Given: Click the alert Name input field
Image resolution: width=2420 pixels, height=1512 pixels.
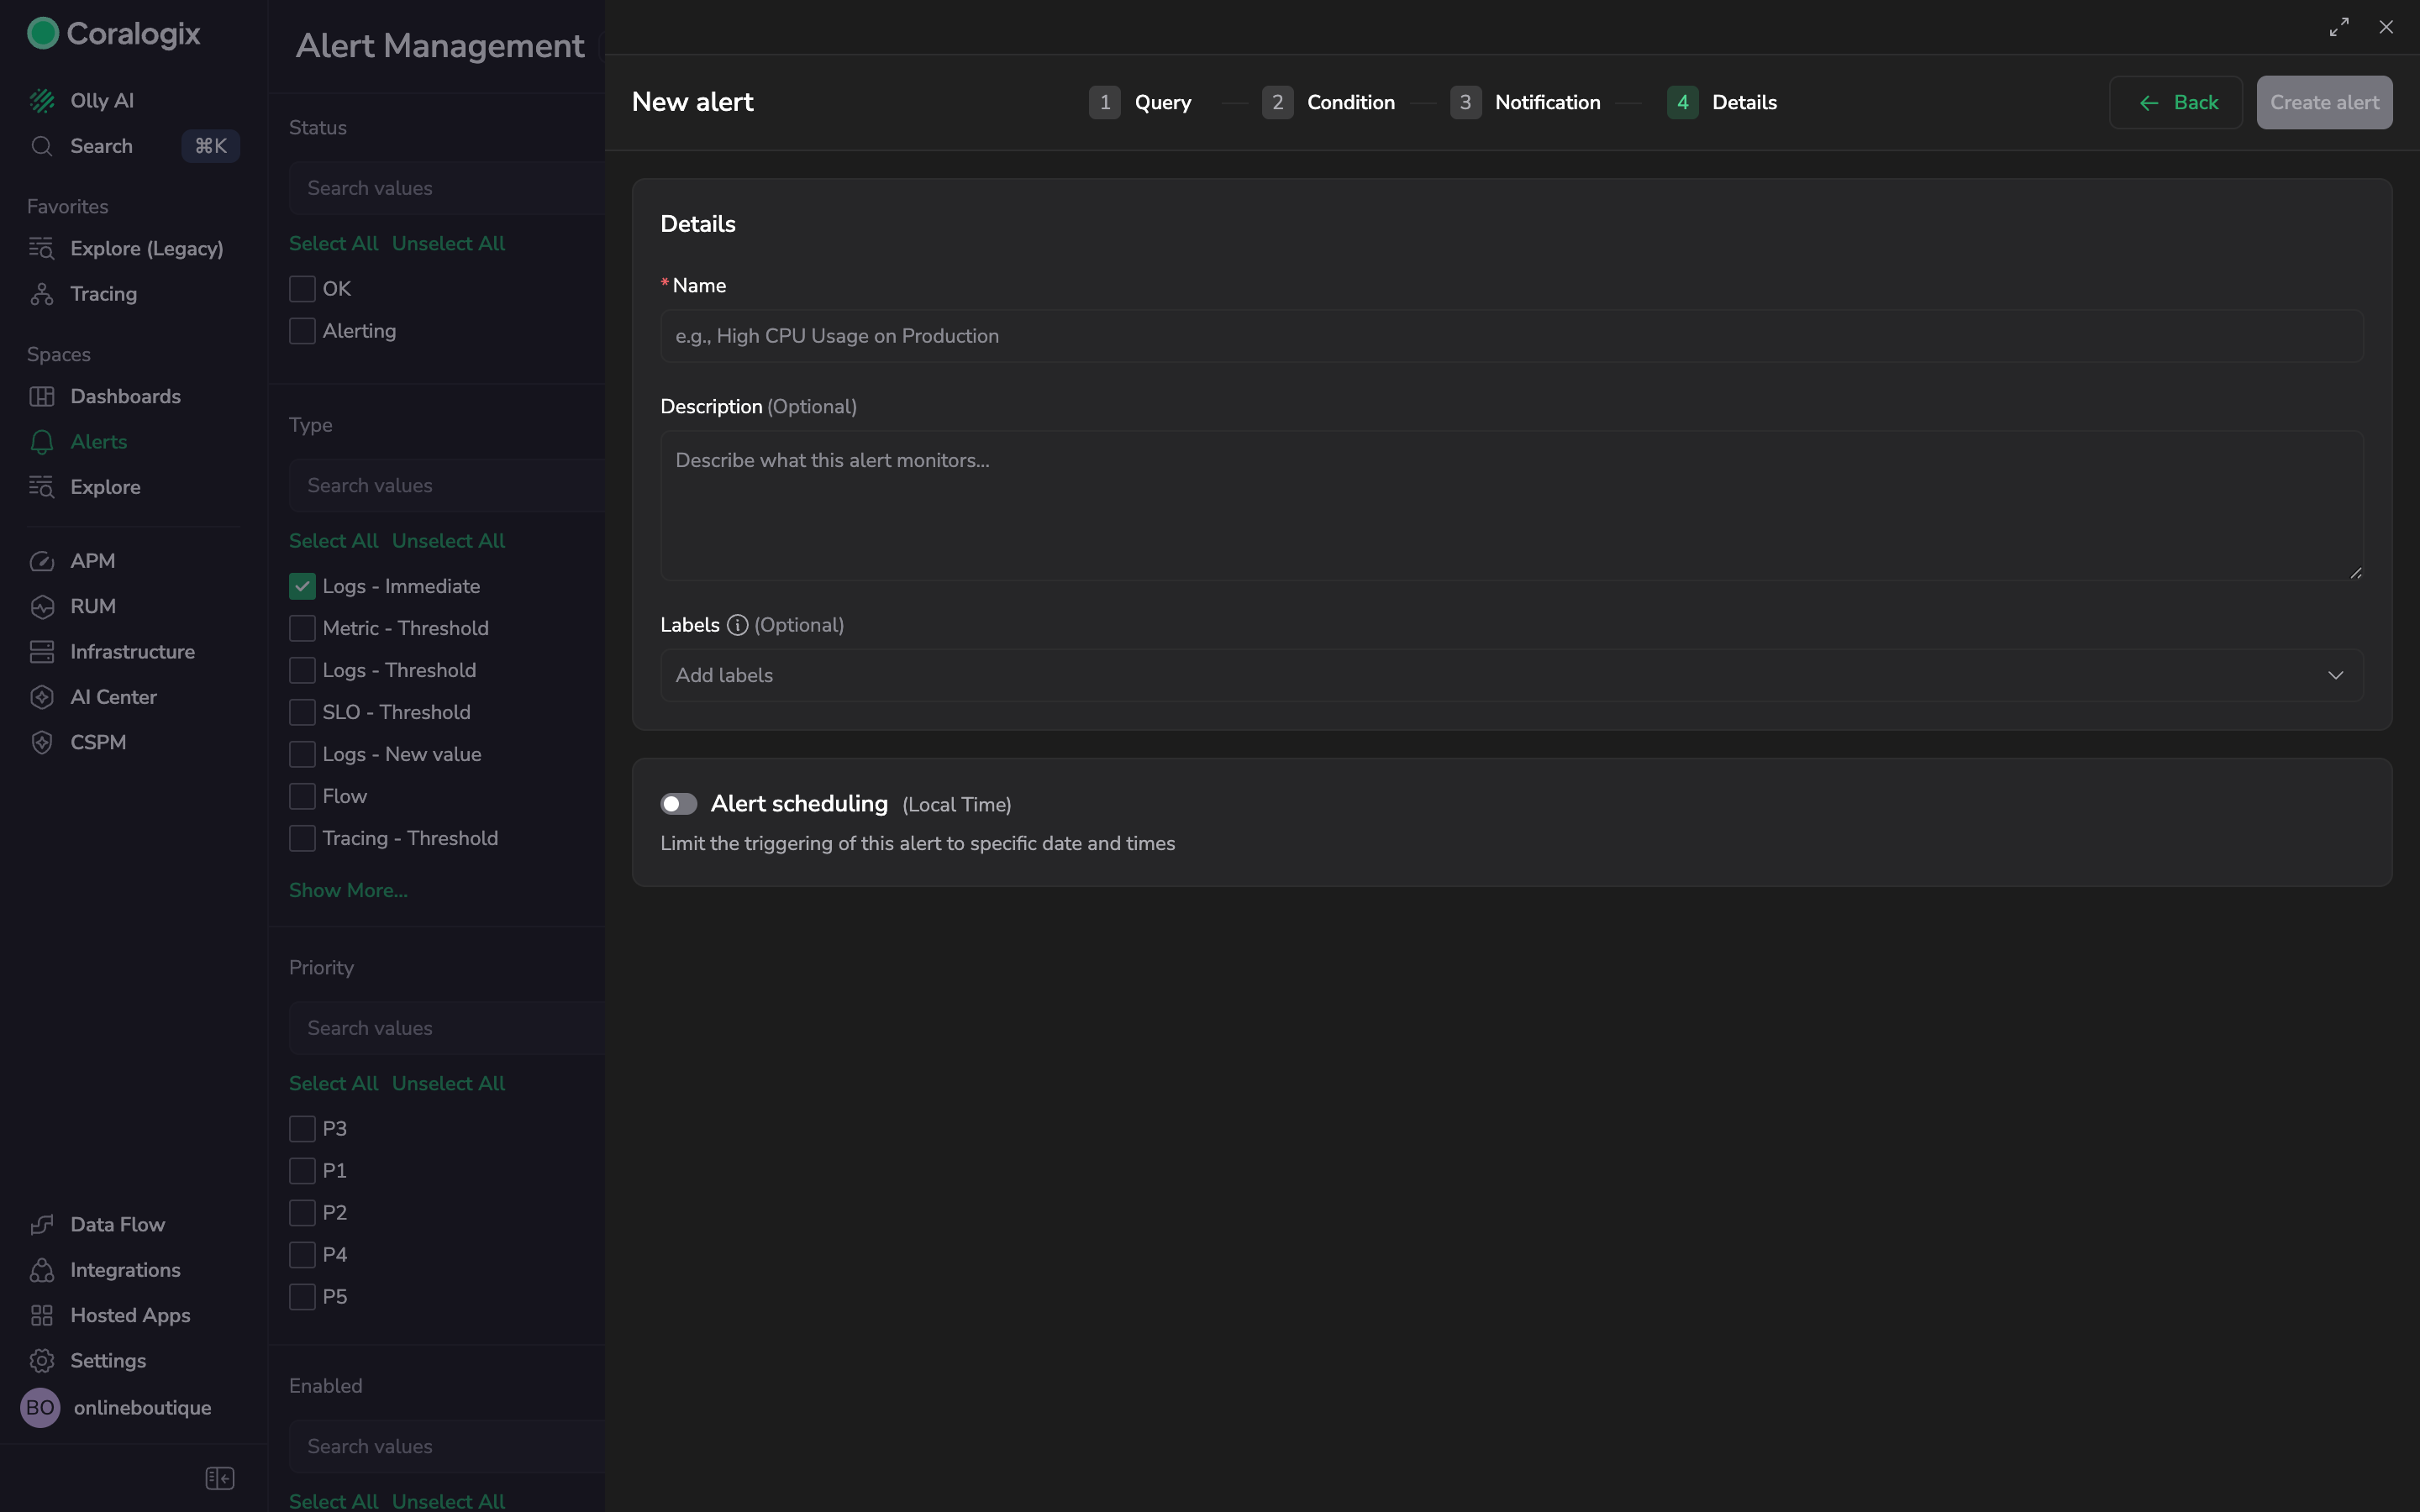Looking at the screenshot, I should coord(1512,336).
